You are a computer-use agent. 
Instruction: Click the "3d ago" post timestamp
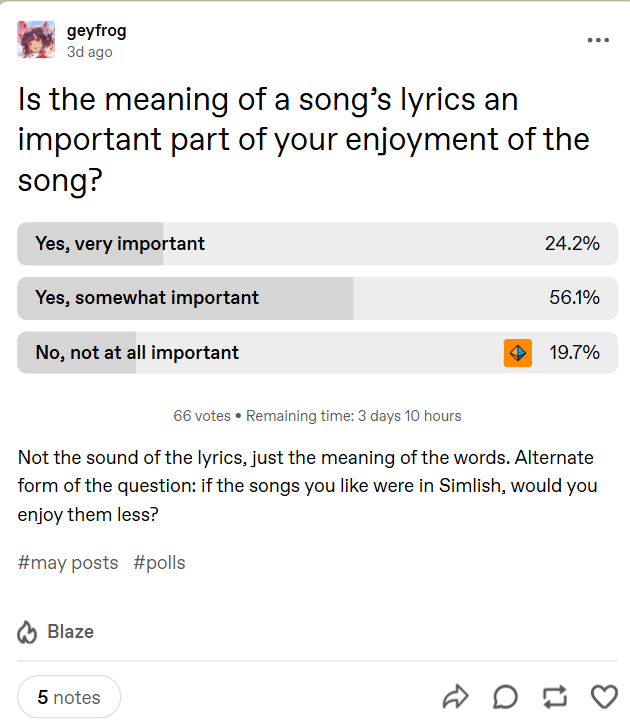pyautogui.click(x=89, y=52)
